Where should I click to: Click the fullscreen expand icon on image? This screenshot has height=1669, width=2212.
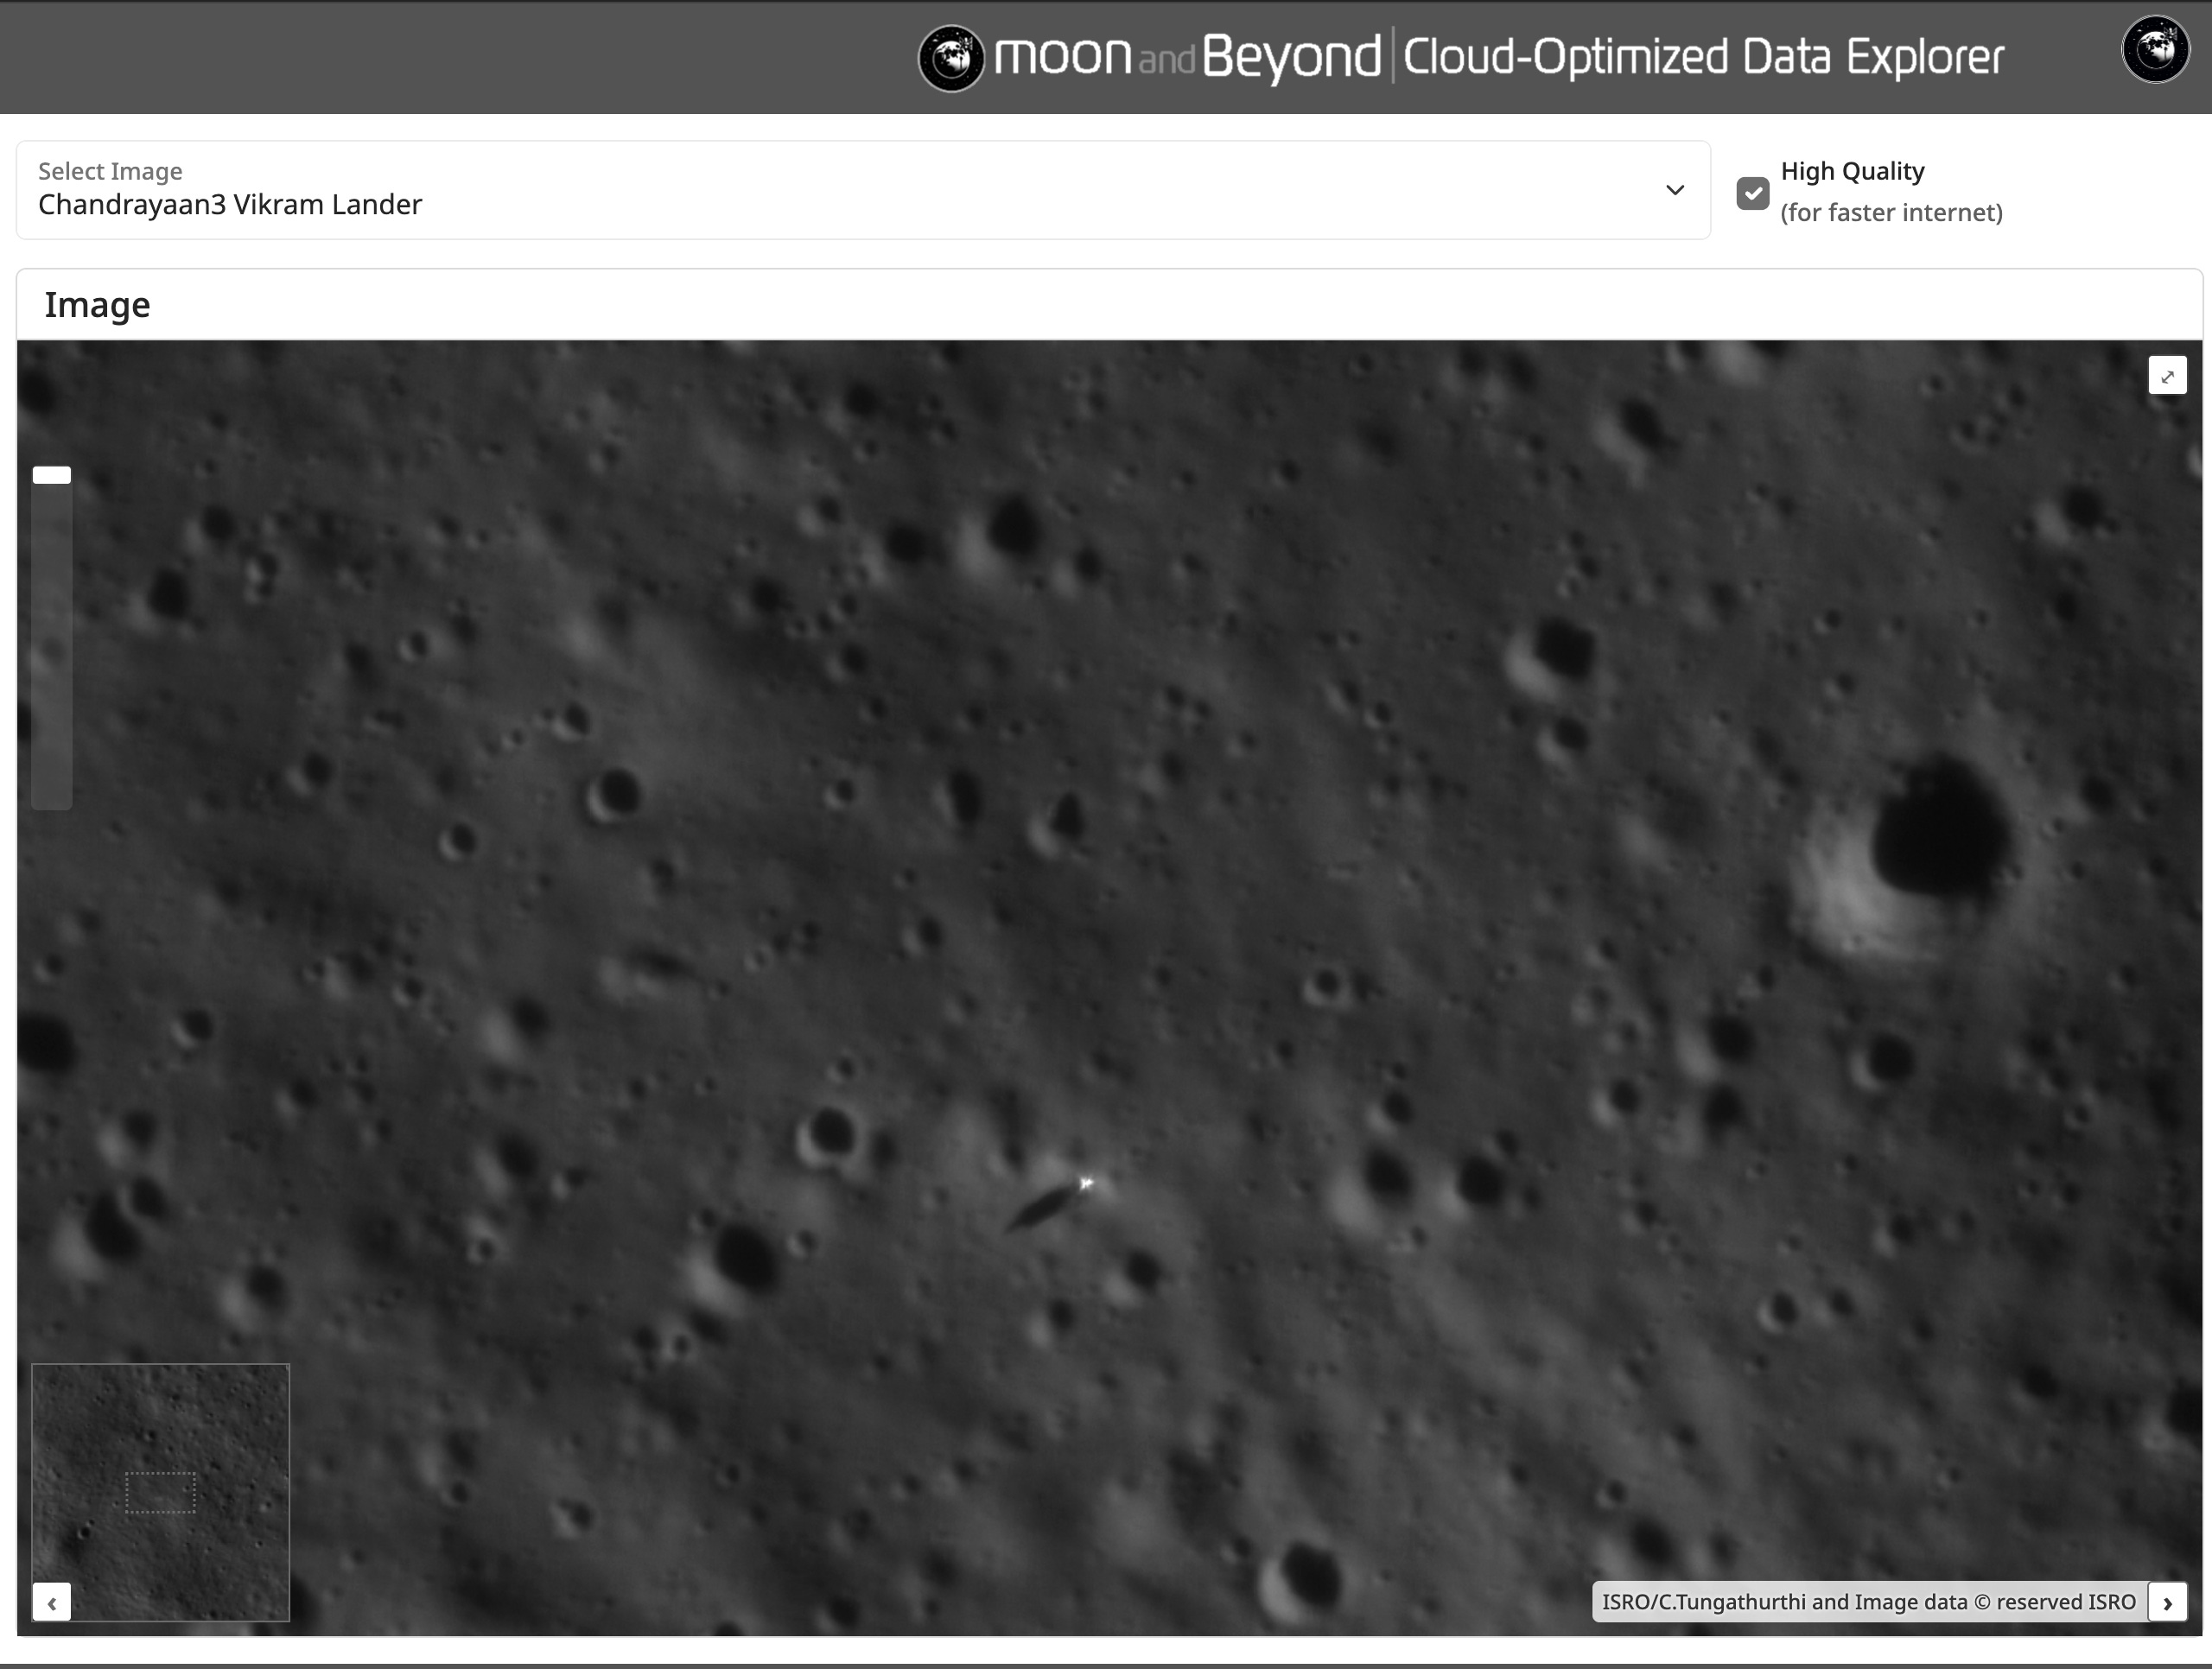coord(2167,376)
